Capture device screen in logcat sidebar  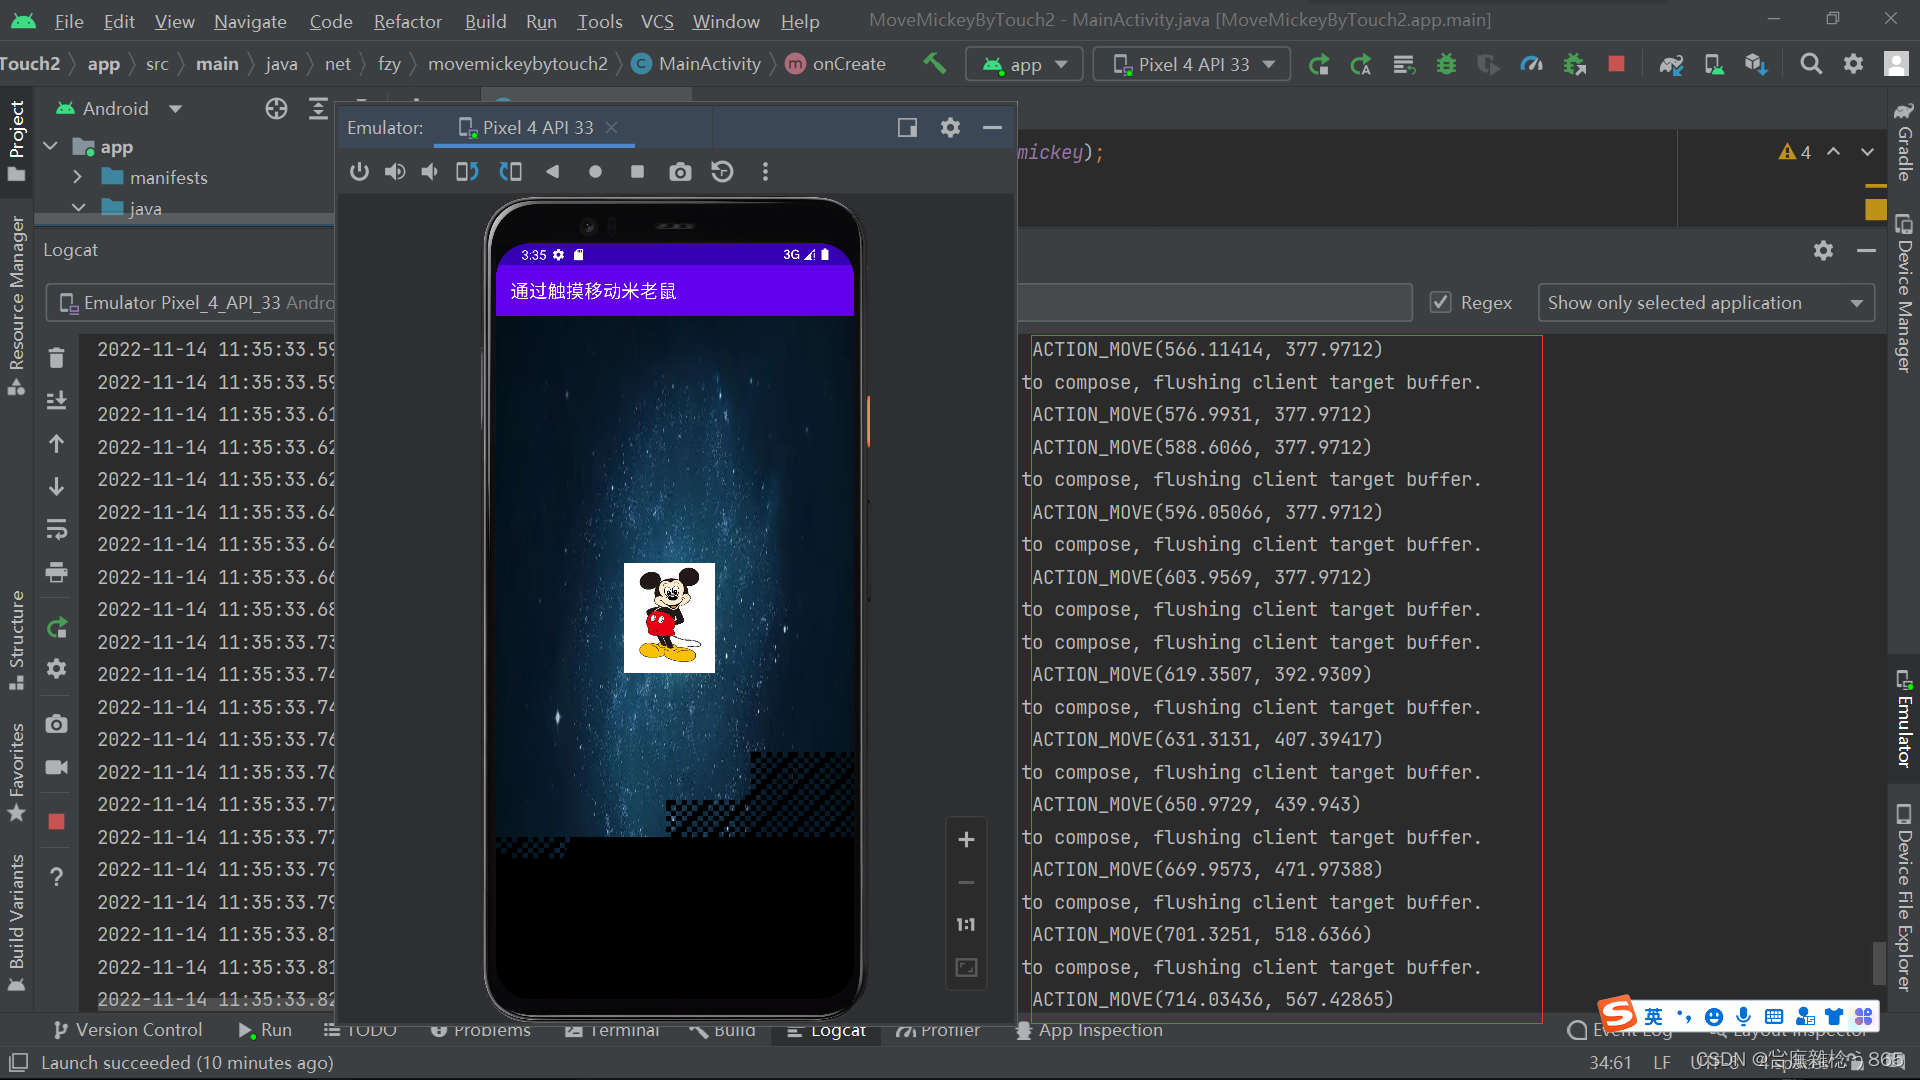(56, 723)
